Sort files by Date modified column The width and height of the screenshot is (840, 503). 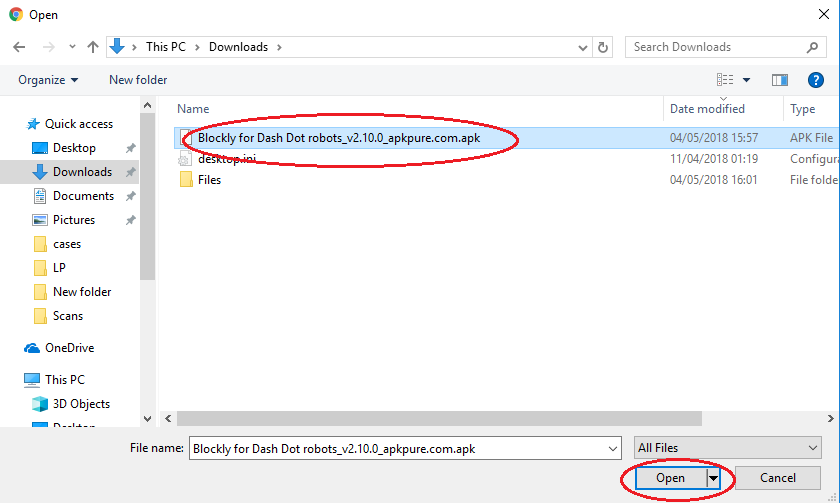pyautogui.click(x=707, y=109)
